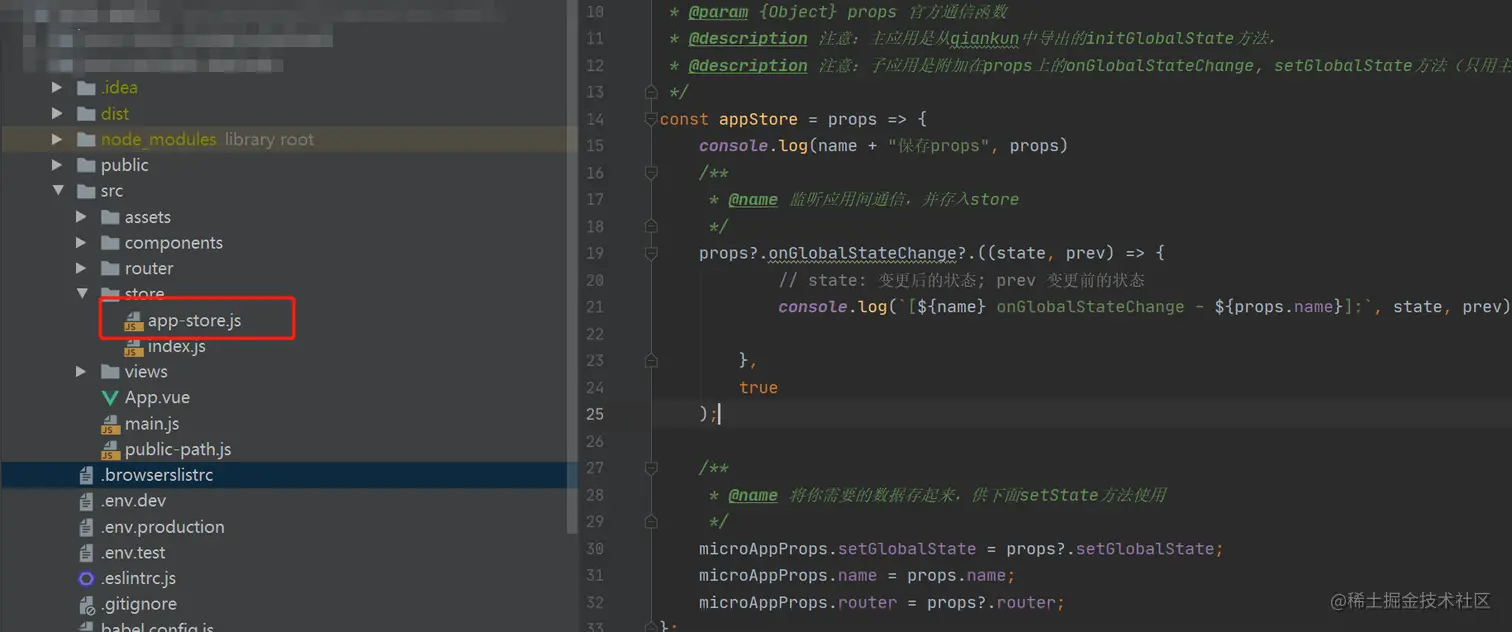Select the src folder label
Image resolution: width=1512 pixels, height=632 pixels.
112,191
